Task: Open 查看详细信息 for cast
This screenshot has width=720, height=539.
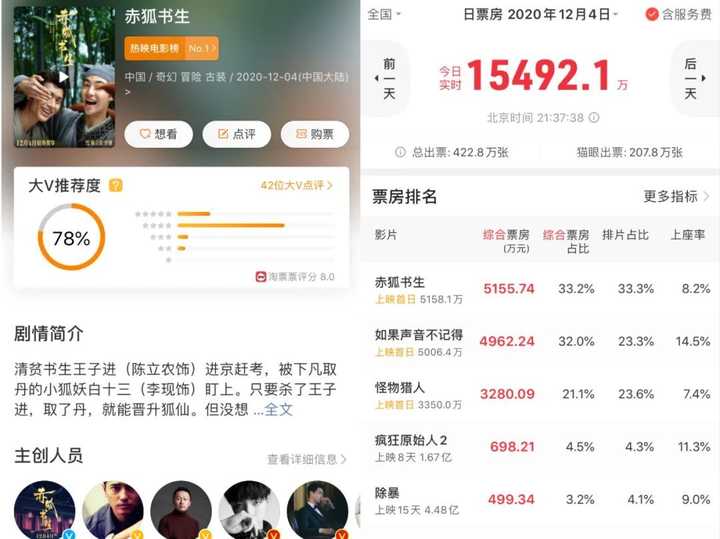Action: click(307, 459)
